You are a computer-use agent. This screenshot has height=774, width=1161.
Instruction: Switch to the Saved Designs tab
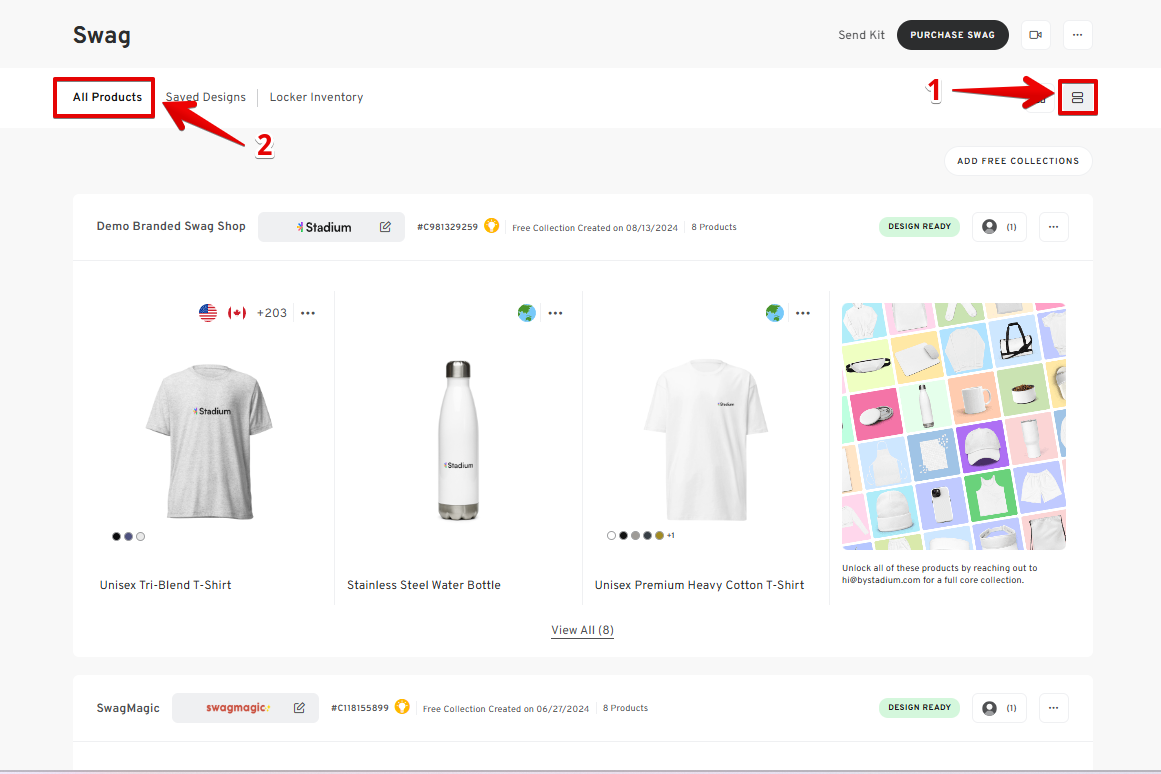pyautogui.click(x=206, y=97)
